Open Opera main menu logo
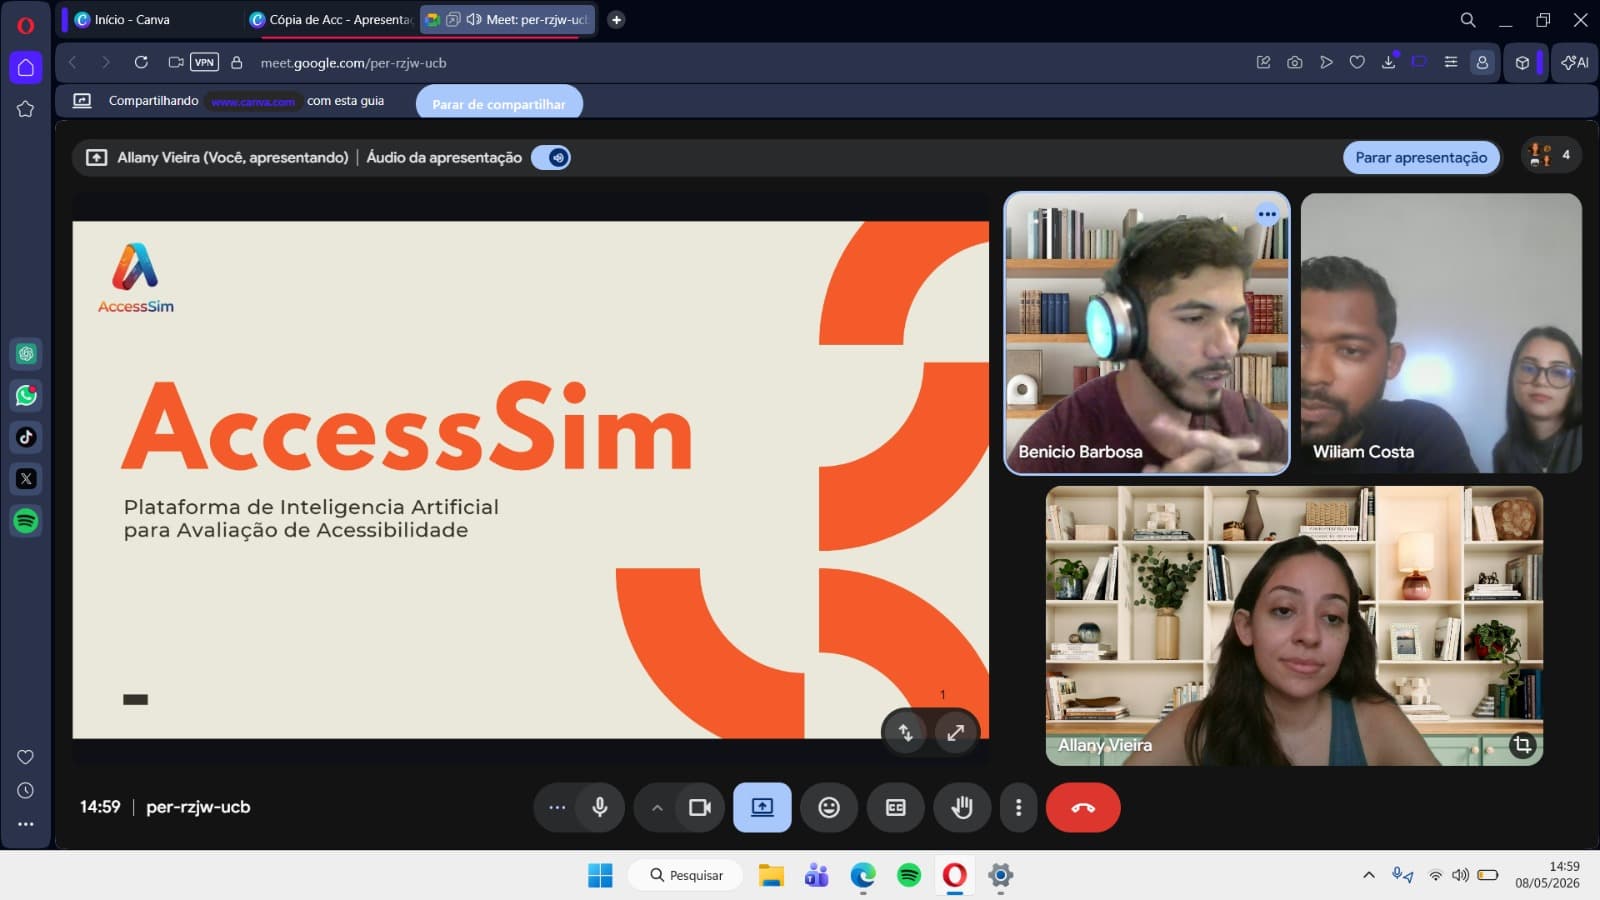Viewport: 1600px width, 900px height. click(26, 26)
